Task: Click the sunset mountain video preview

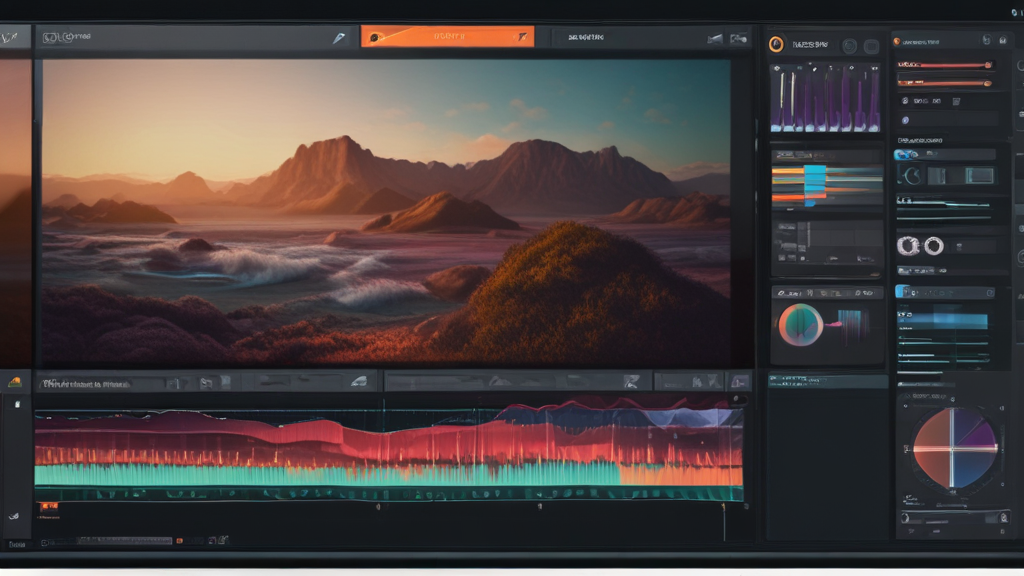Action: coord(386,212)
